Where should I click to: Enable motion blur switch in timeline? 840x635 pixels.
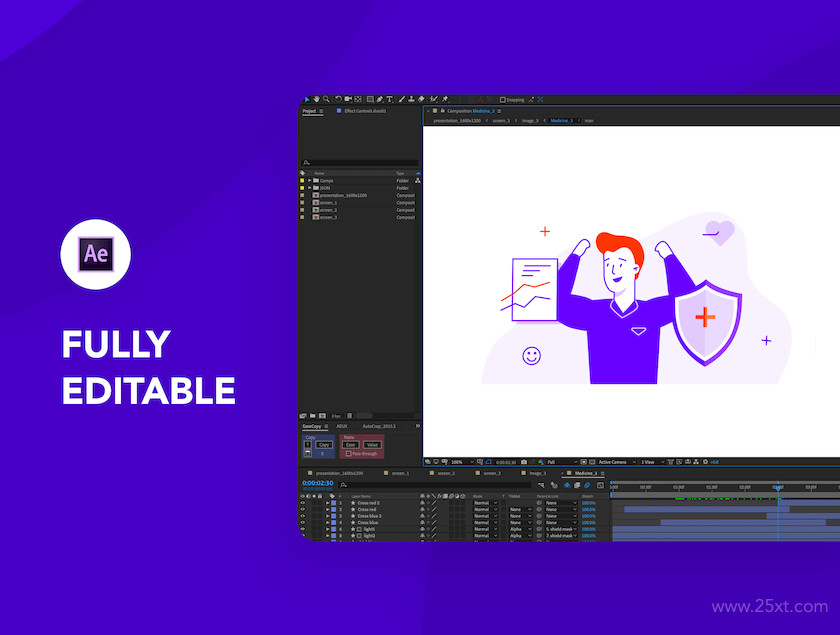pyautogui.click(x=587, y=485)
